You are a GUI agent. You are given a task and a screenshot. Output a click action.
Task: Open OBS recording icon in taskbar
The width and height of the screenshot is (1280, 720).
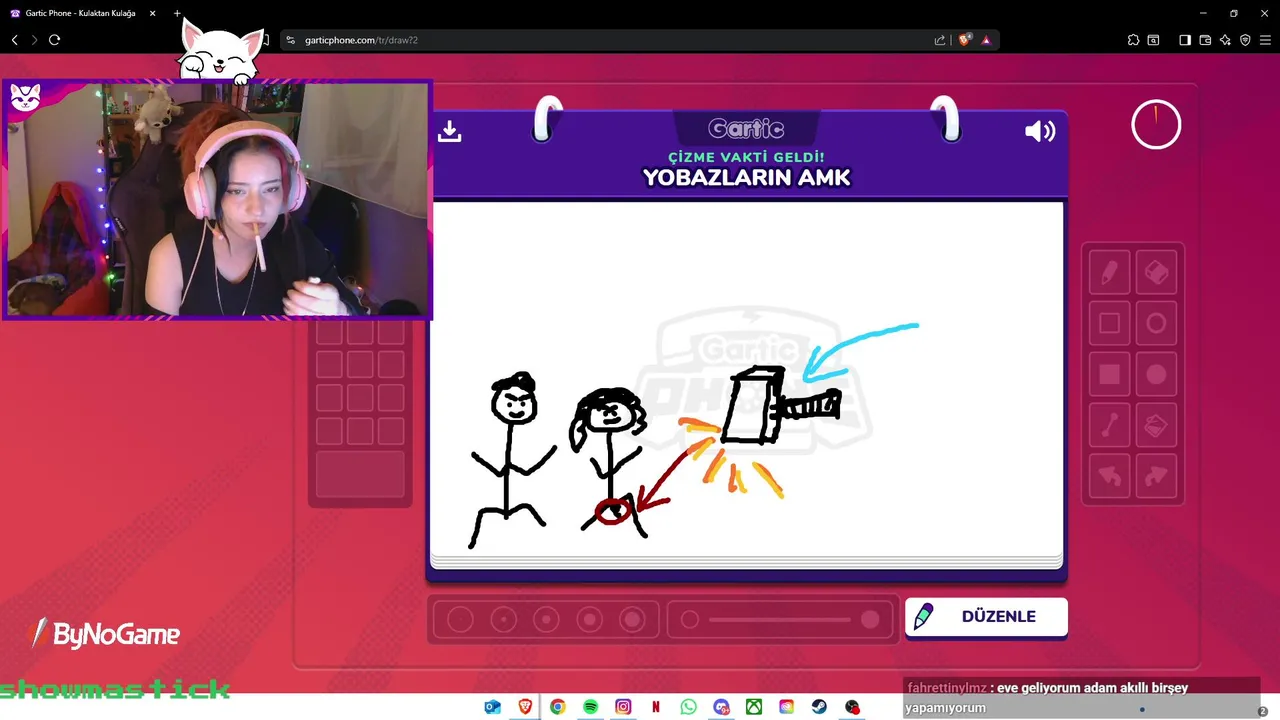(x=852, y=707)
